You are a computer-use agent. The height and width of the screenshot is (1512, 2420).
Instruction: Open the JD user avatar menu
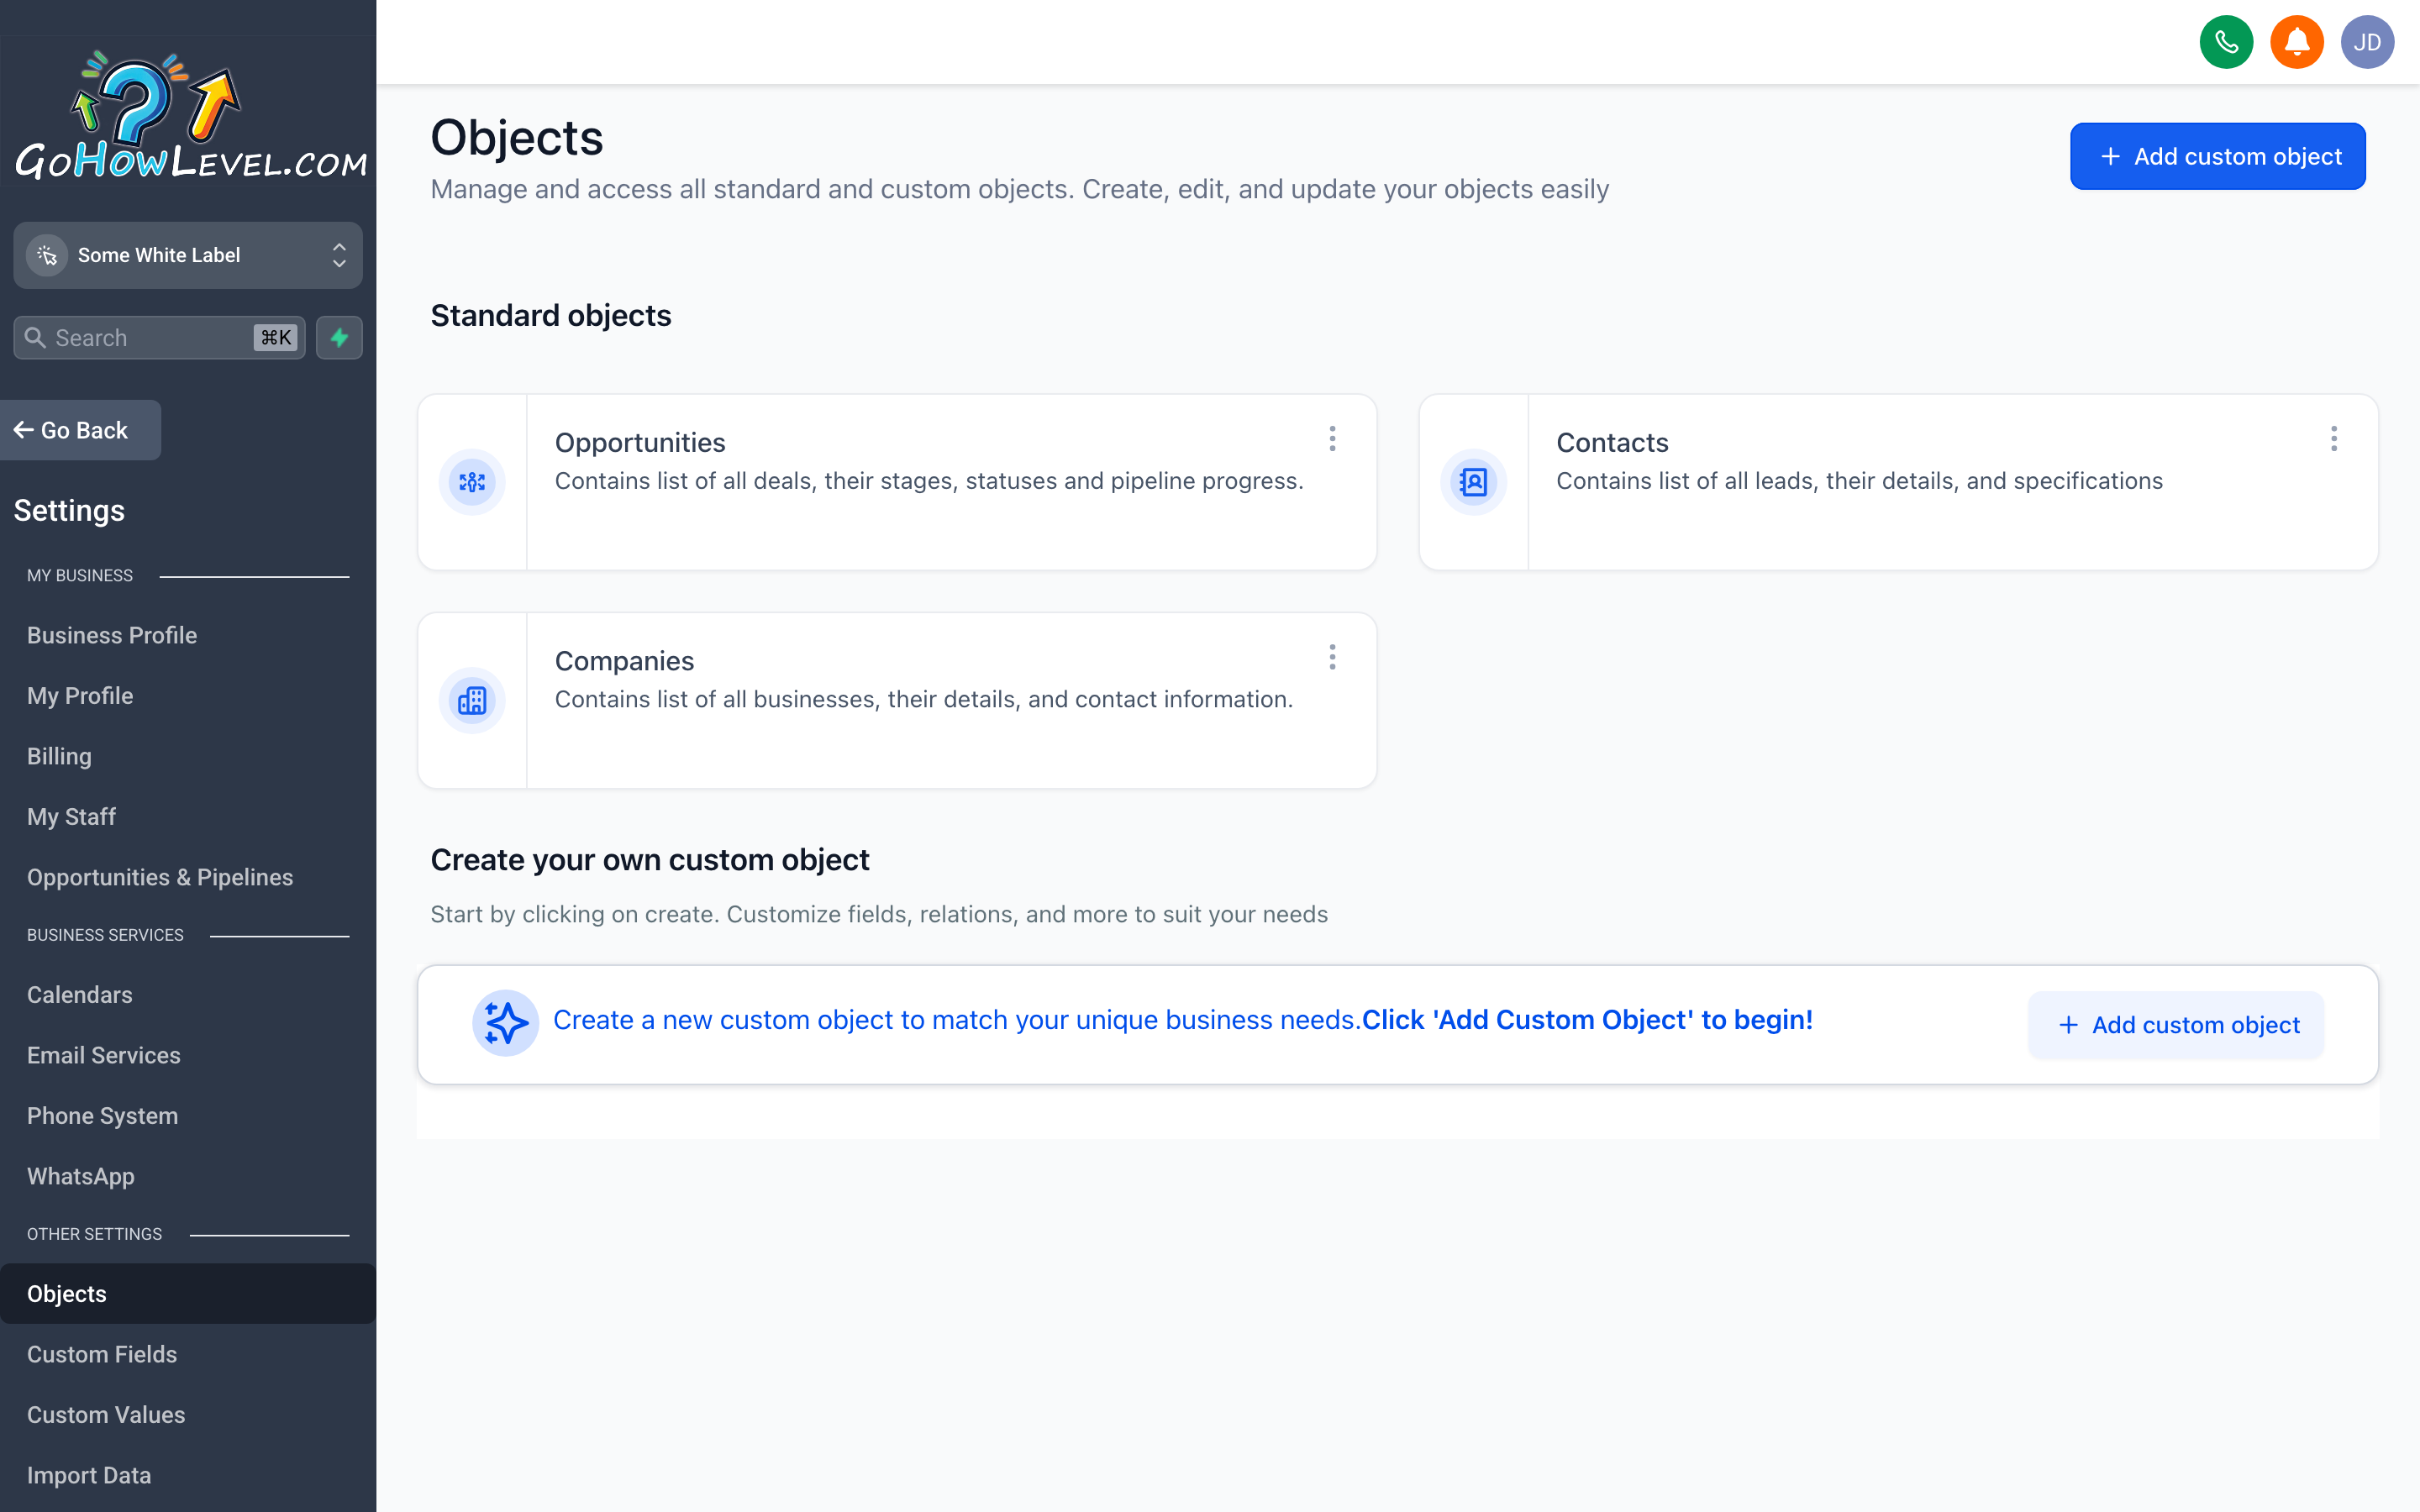2367,42
